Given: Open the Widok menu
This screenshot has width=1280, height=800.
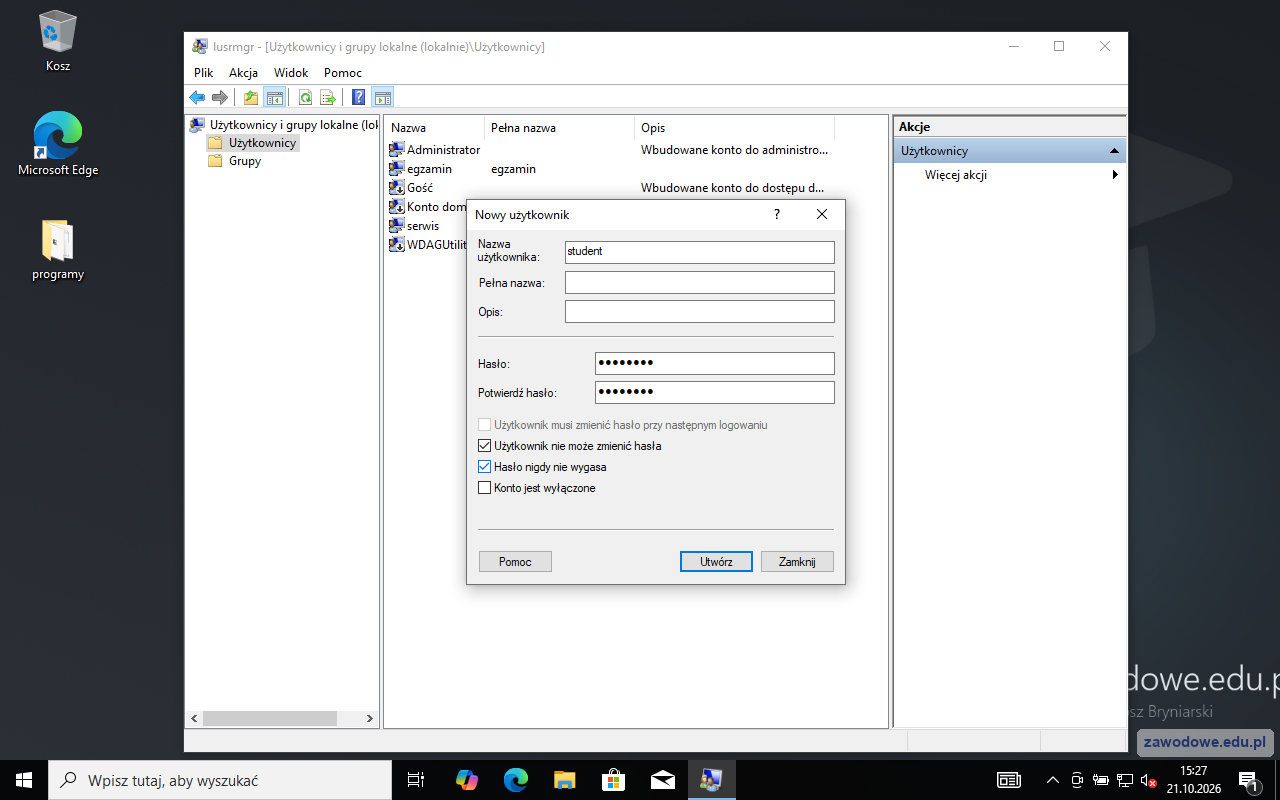Looking at the screenshot, I should pyautogui.click(x=291, y=73).
